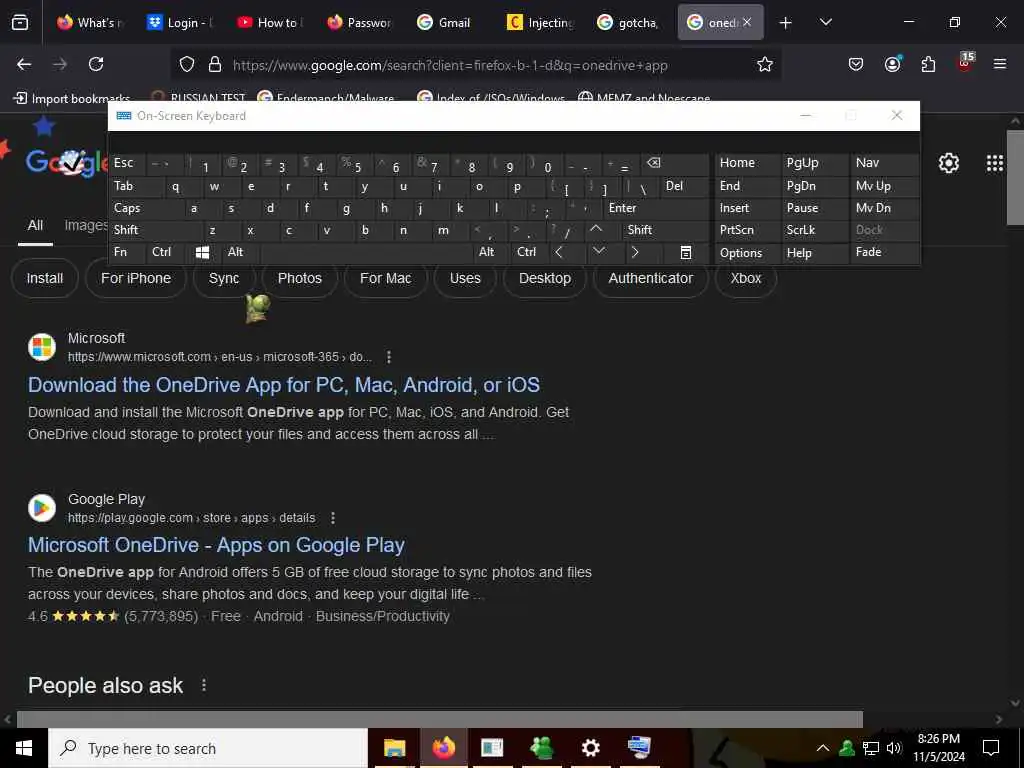Toggle the Fade key on On-Screen Keyboard
Screen dimensions: 1024x768
(885, 252)
